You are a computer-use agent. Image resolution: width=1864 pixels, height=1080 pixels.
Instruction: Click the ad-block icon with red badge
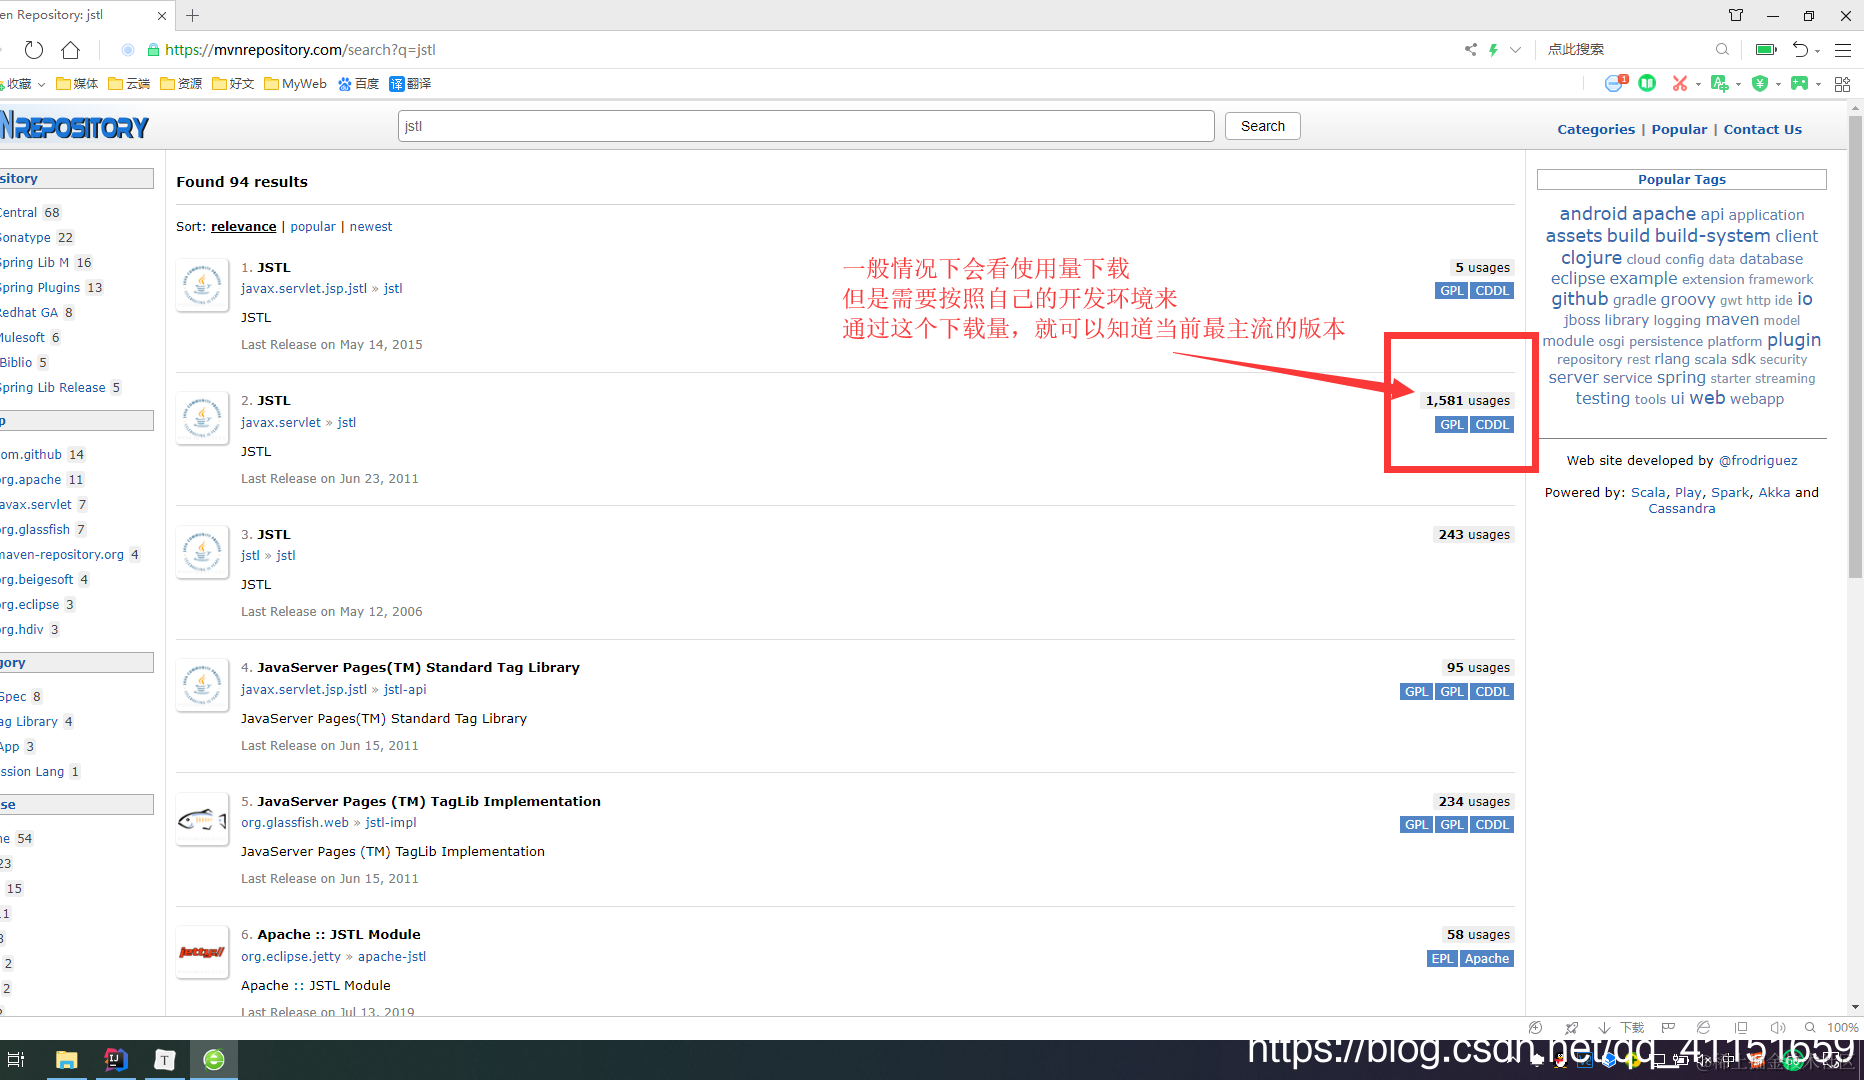[1616, 83]
